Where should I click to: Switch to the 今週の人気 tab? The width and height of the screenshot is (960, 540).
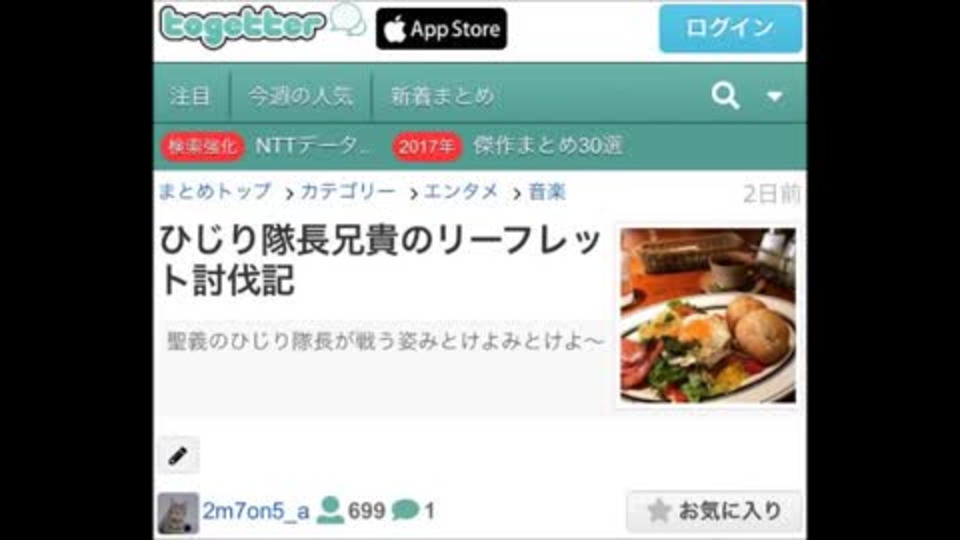pyautogui.click(x=301, y=96)
